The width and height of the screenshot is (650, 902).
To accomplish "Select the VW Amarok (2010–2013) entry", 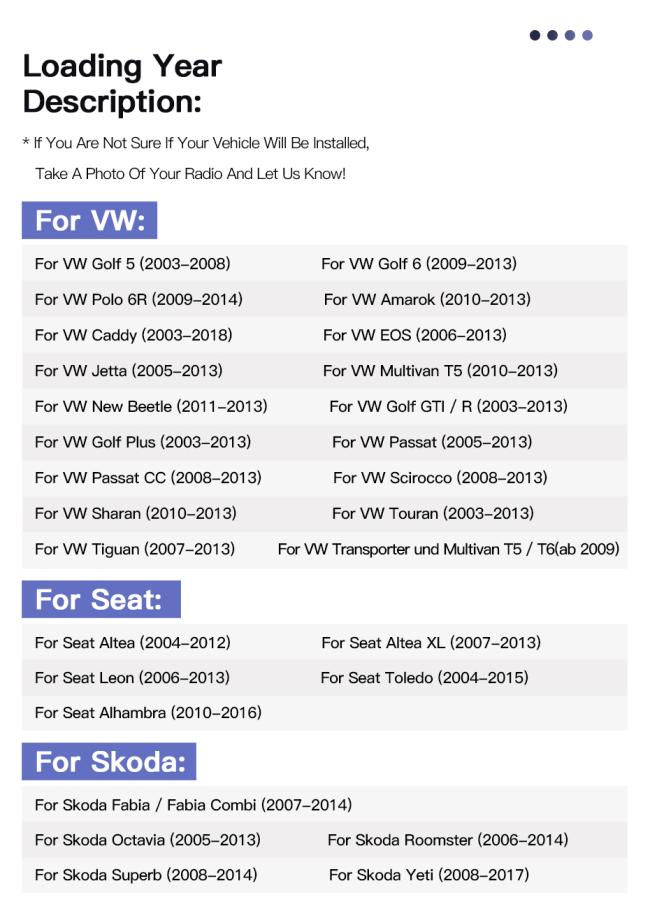I will click(x=427, y=299).
